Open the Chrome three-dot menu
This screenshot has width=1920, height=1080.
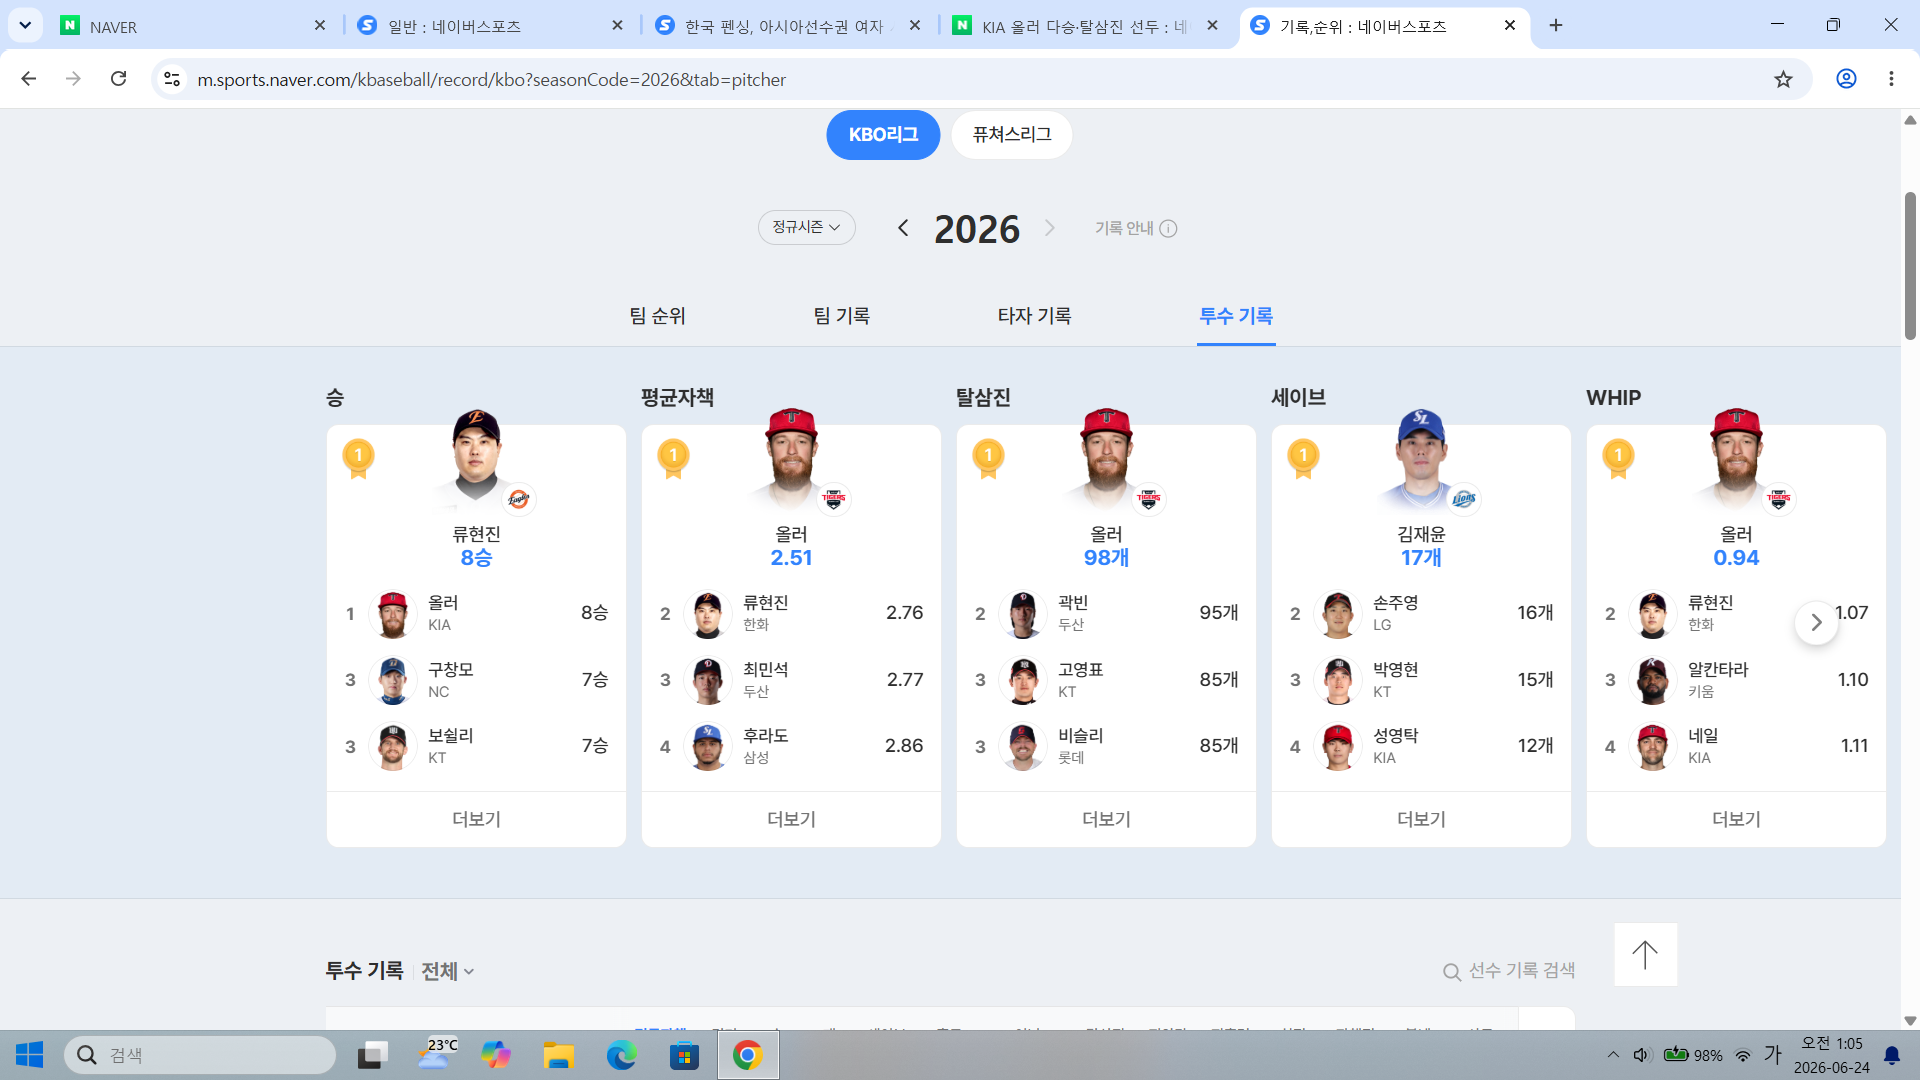pos(1891,79)
